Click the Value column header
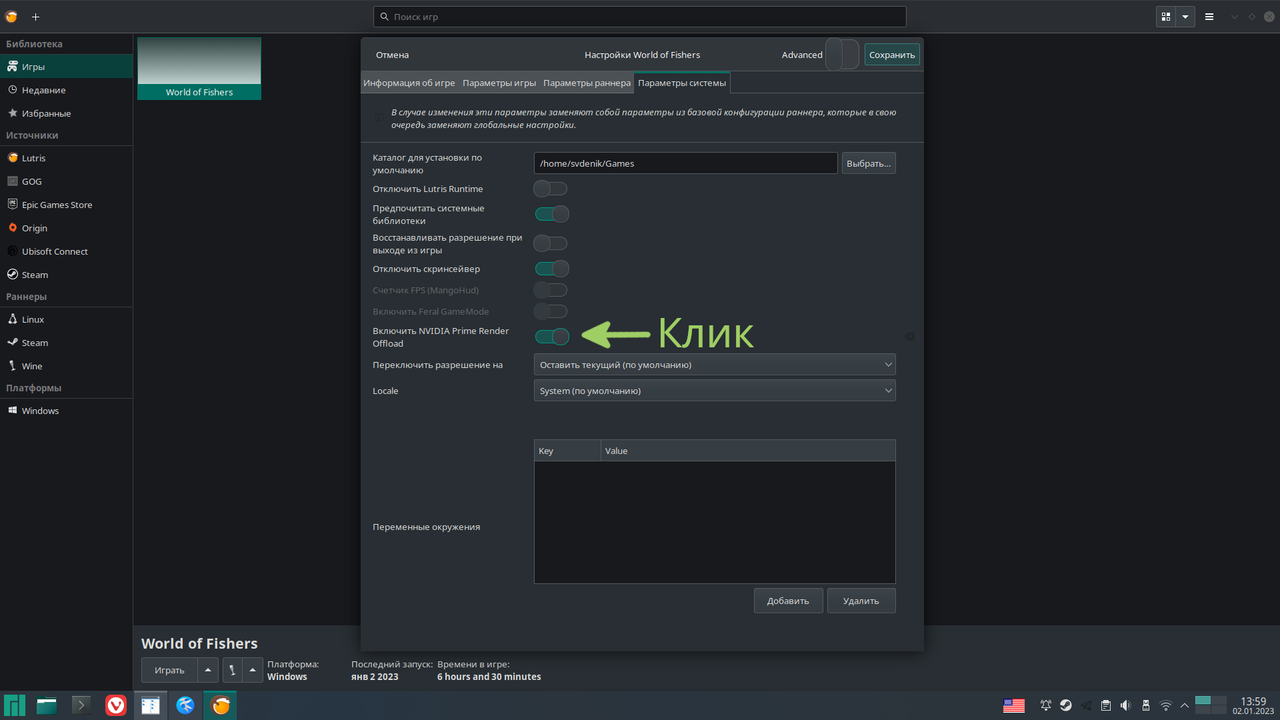 [x=748, y=451]
